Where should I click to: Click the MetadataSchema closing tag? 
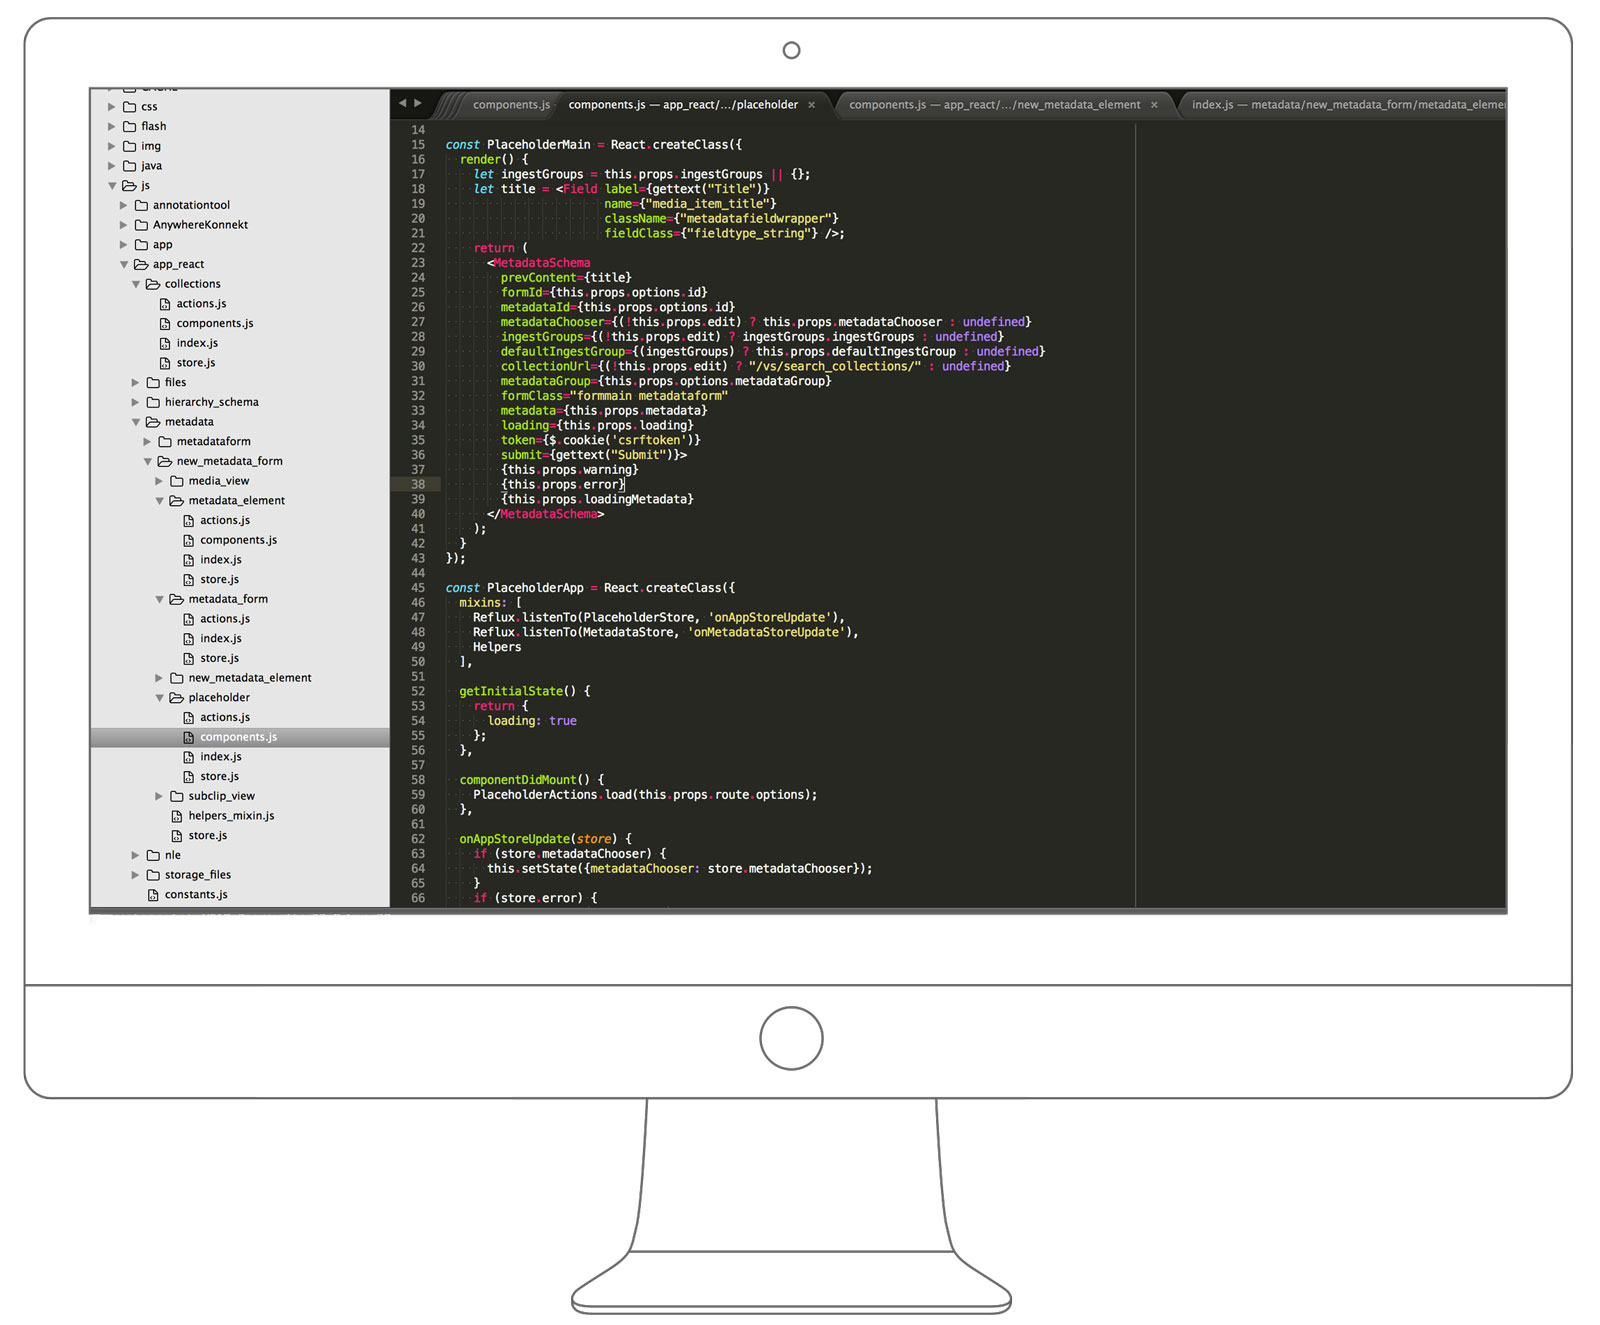546,514
